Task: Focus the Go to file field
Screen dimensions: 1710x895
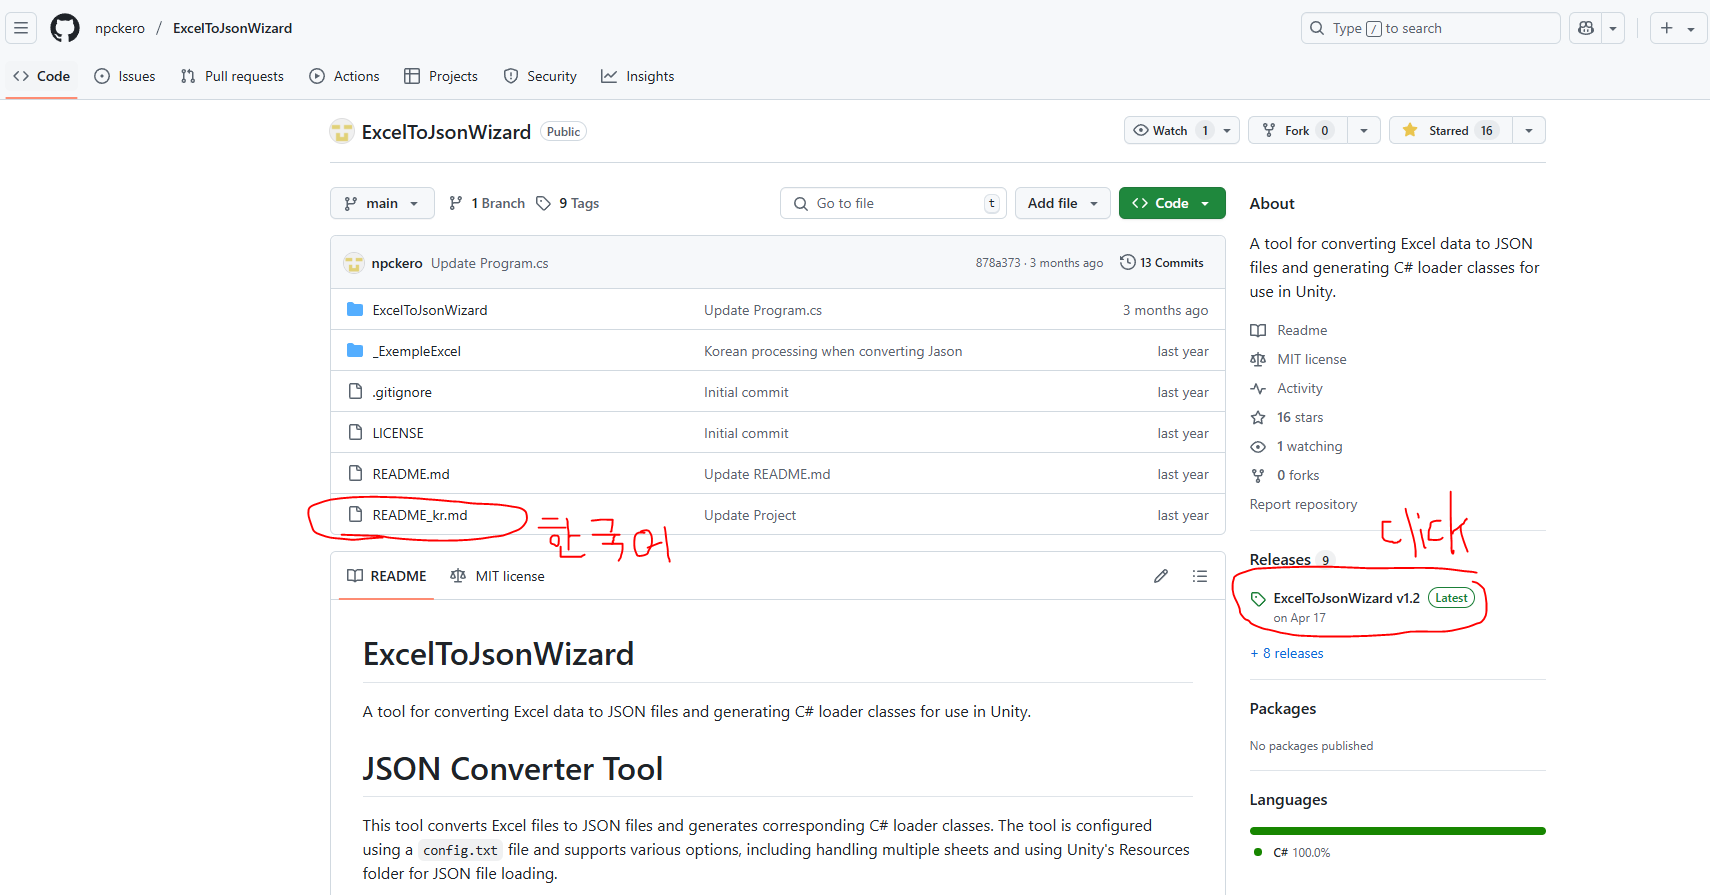Action: click(893, 203)
